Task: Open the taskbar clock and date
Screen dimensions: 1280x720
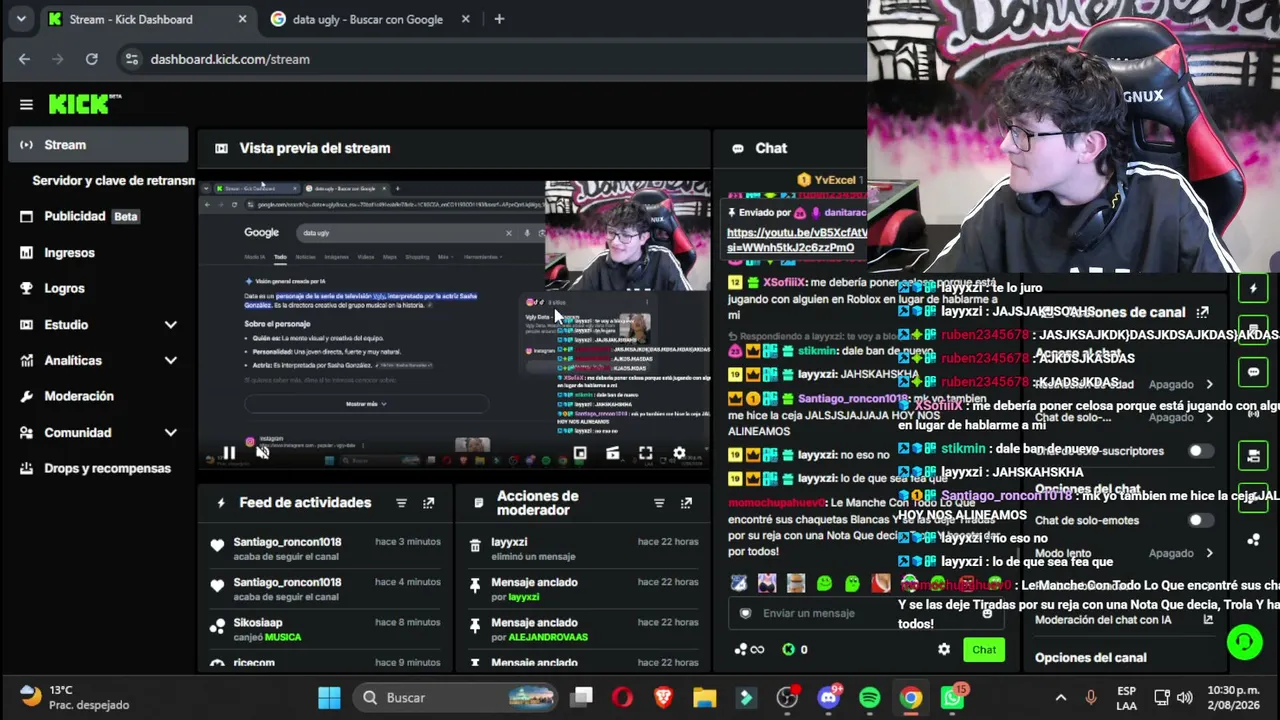Action: pos(1231,697)
